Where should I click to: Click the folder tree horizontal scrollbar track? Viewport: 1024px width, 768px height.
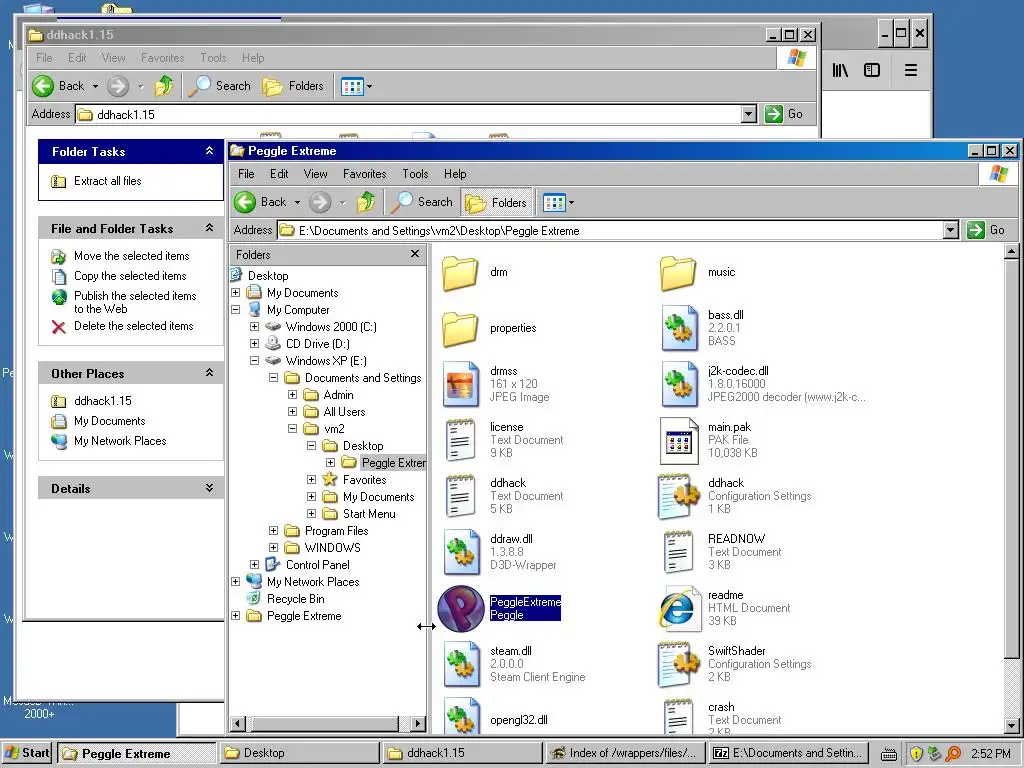point(325,724)
